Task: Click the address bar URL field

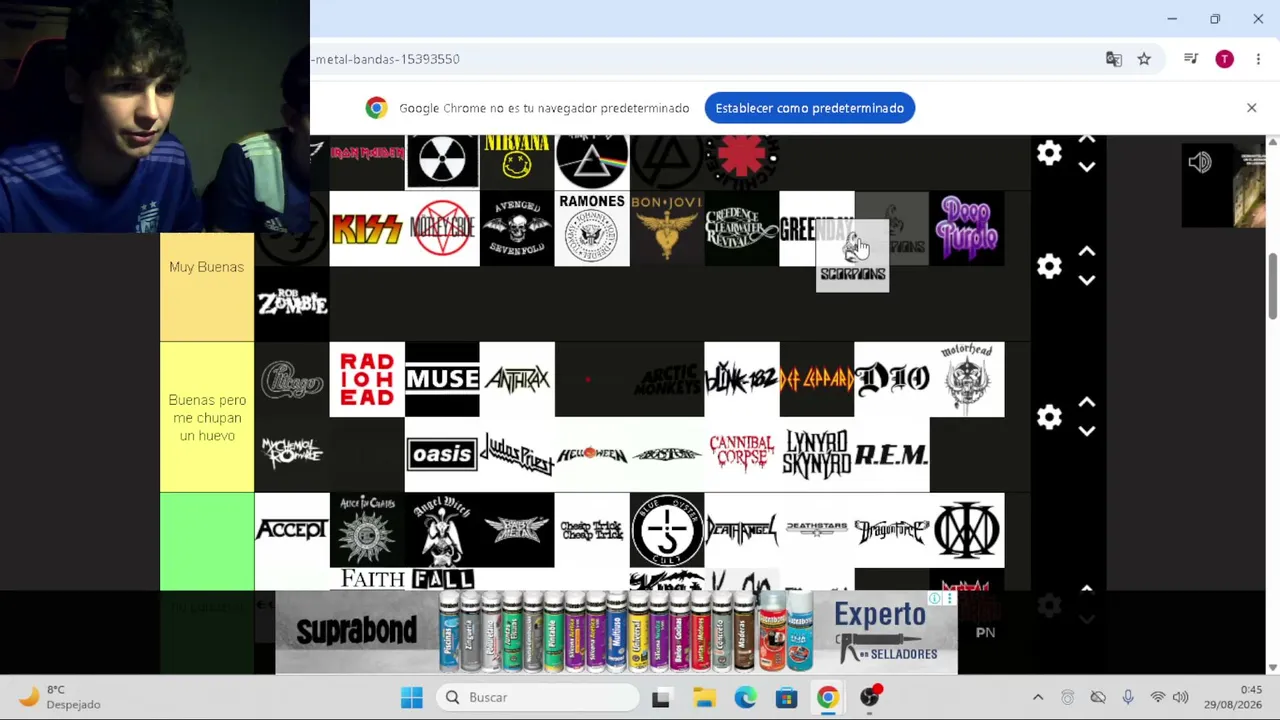Action: 700,59
